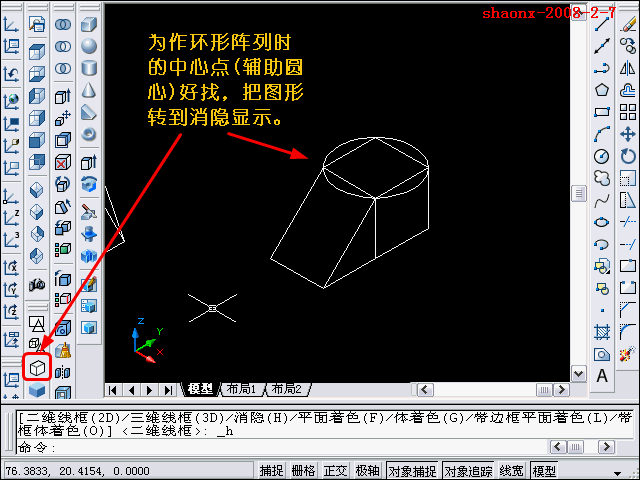Select the World UCS icon

point(11,100)
